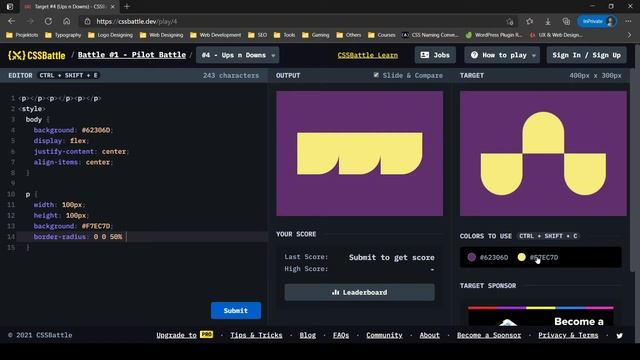Screen dimensions: 640x360
Task: Open the Leaderboard
Action: pos(360,292)
